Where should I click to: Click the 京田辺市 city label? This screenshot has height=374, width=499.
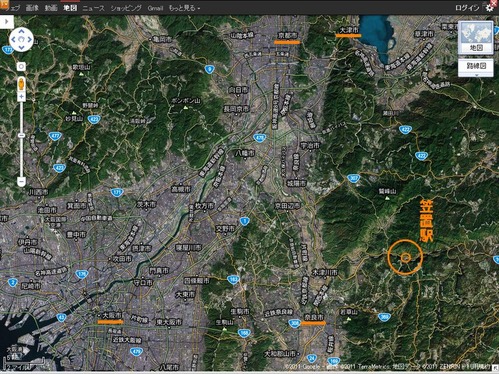click(x=287, y=206)
